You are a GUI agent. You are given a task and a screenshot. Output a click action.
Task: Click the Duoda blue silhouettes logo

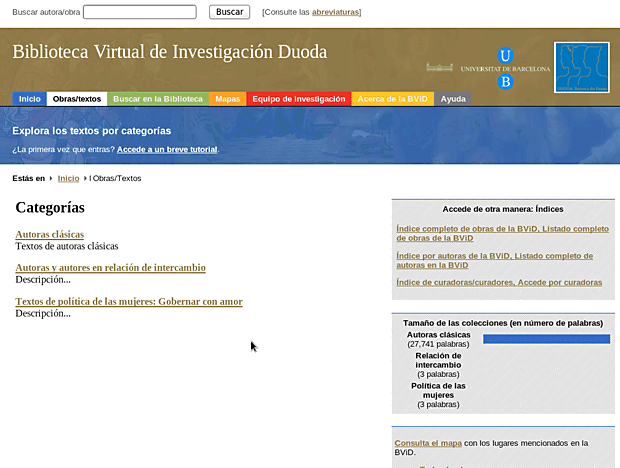(581, 67)
